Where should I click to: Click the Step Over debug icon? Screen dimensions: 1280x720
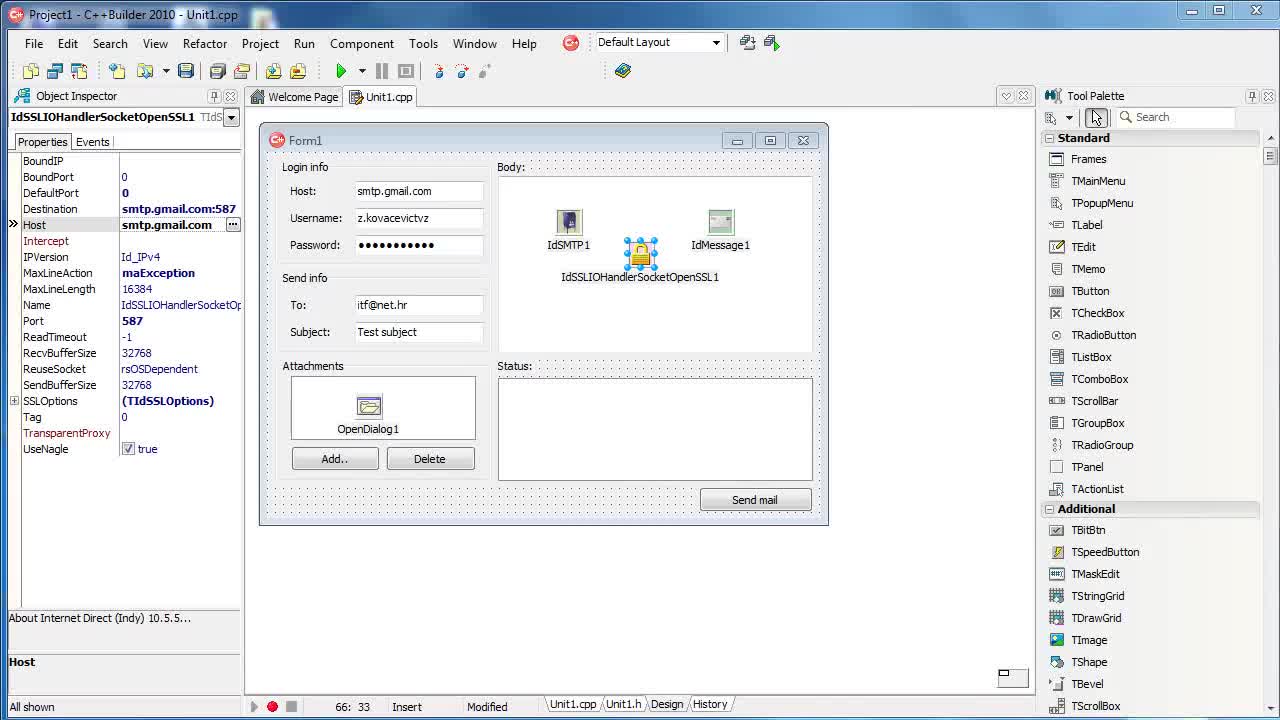(x=462, y=71)
